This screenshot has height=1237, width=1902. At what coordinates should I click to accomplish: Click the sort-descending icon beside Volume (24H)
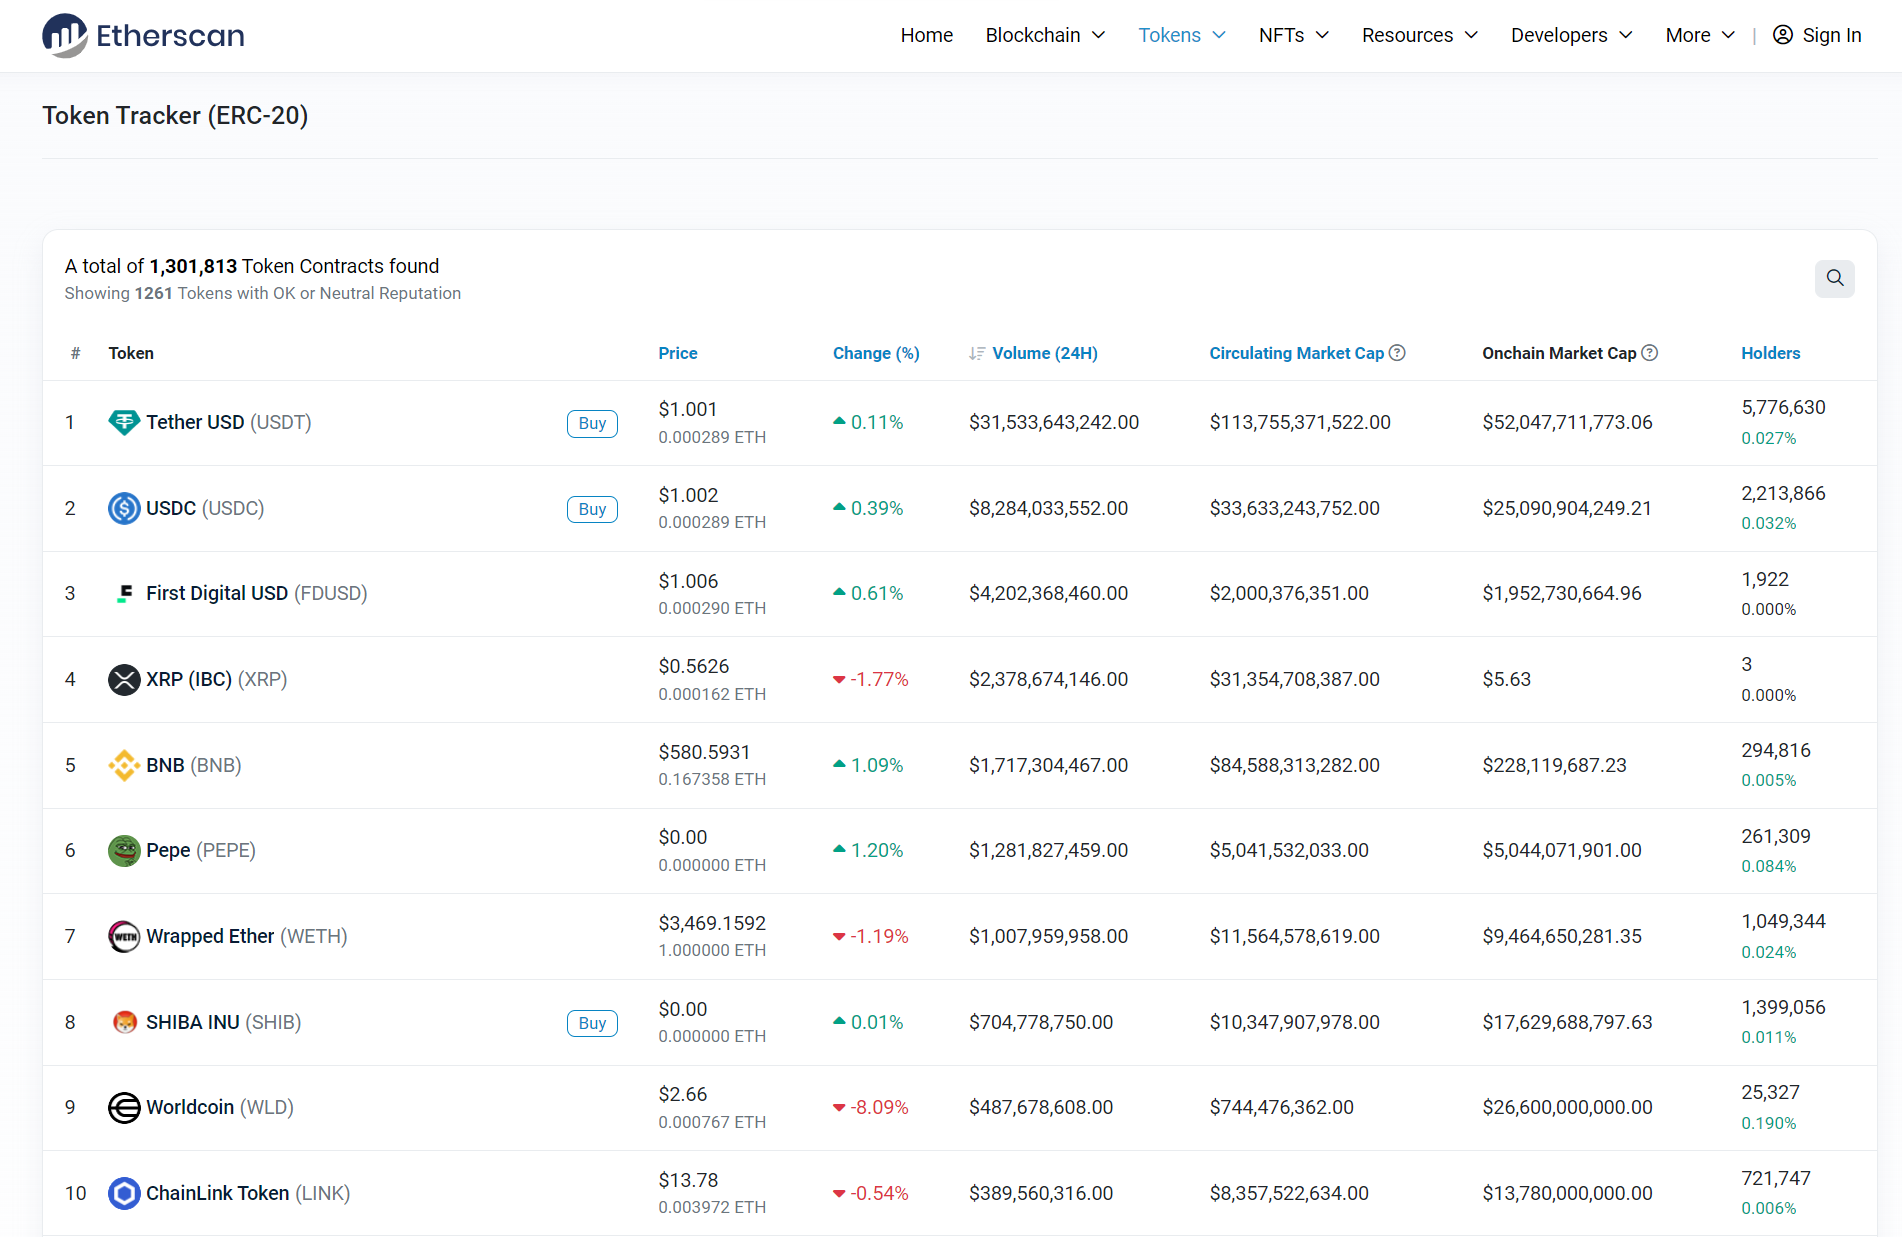pyautogui.click(x=977, y=354)
